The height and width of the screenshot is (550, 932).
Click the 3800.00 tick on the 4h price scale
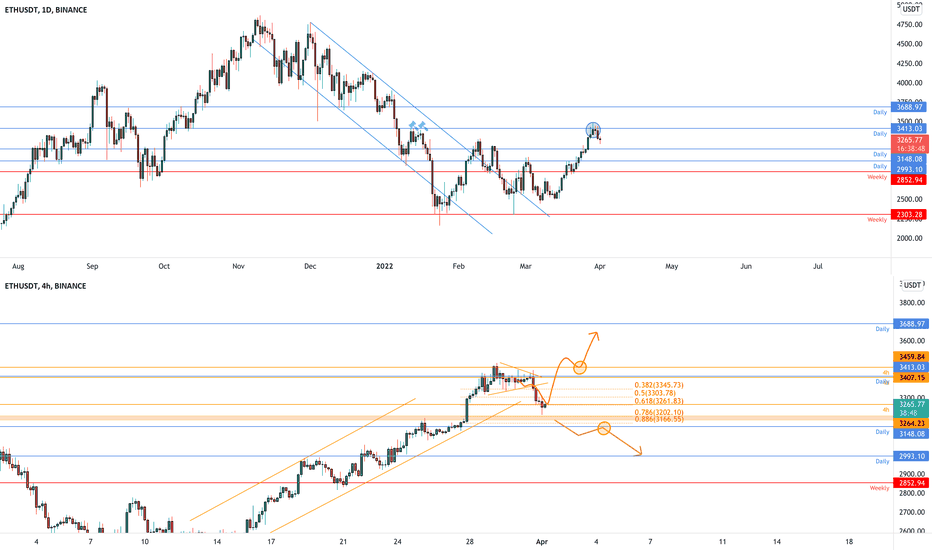coord(912,303)
